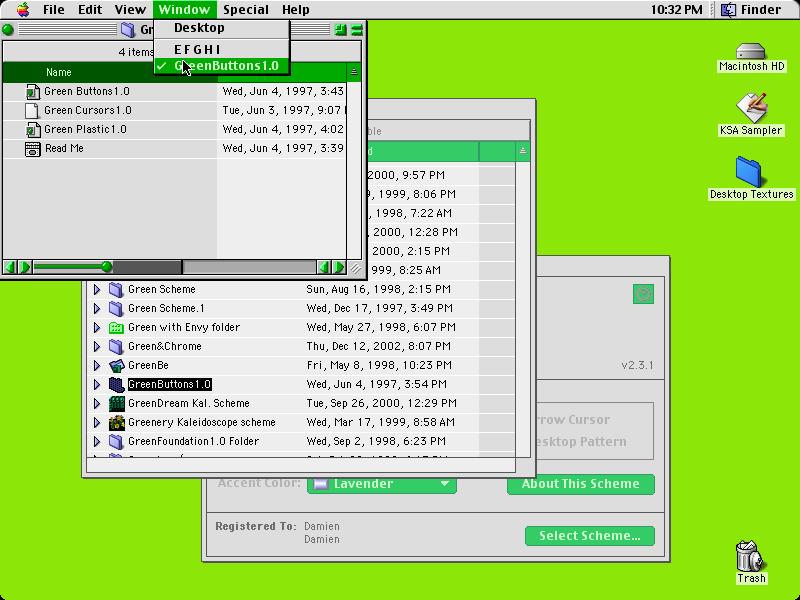800x600 pixels.
Task: Click the Select Scheme... button
Action: [x=590, y=536]
